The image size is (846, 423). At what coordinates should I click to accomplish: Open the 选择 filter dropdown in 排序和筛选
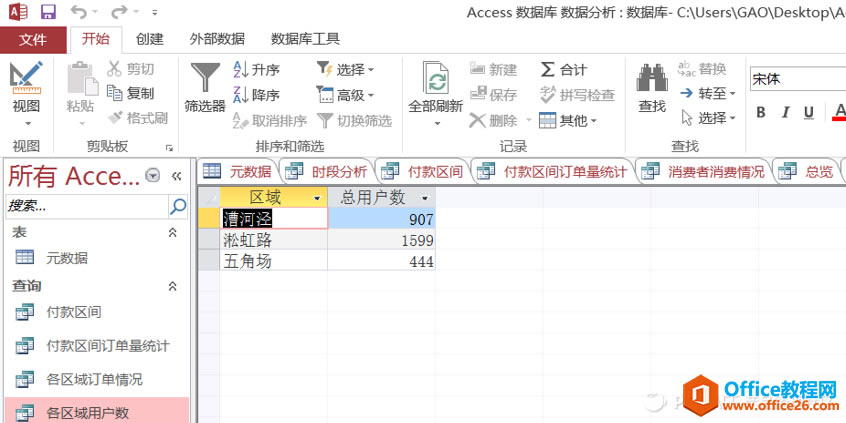pyautogui.click(x=345, y=69)
